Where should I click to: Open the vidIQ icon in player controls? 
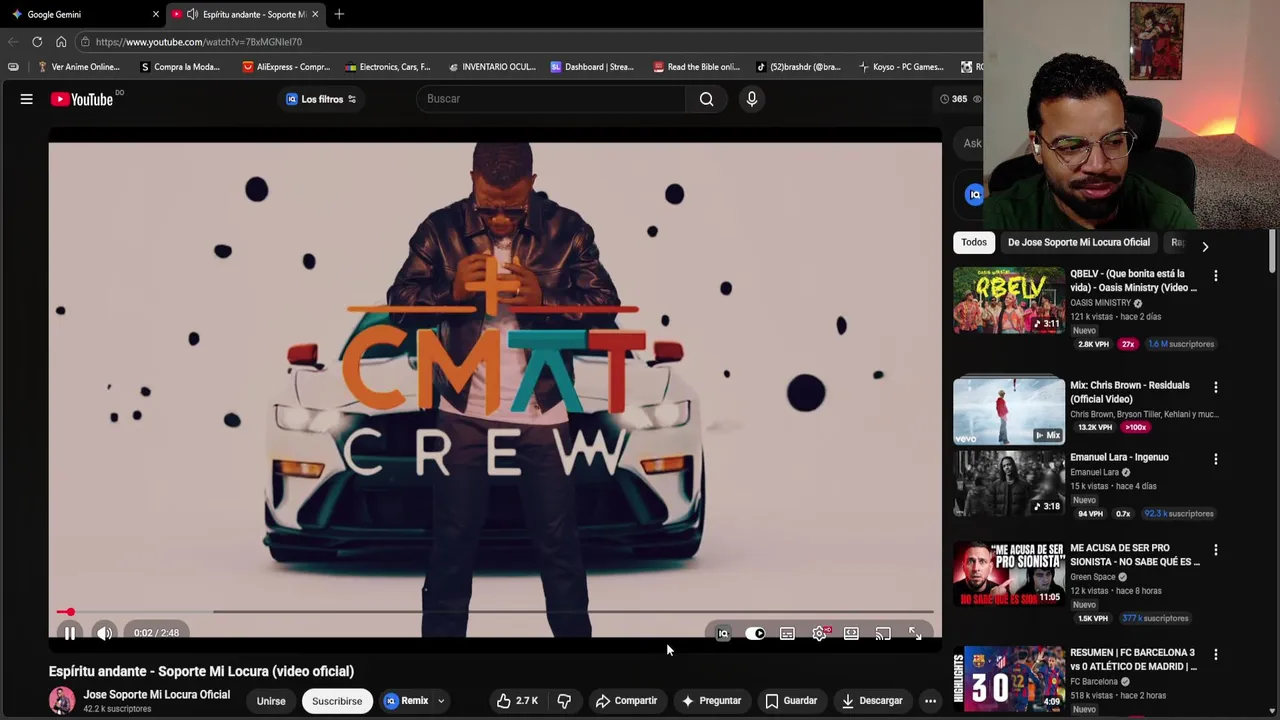point(723,634)
